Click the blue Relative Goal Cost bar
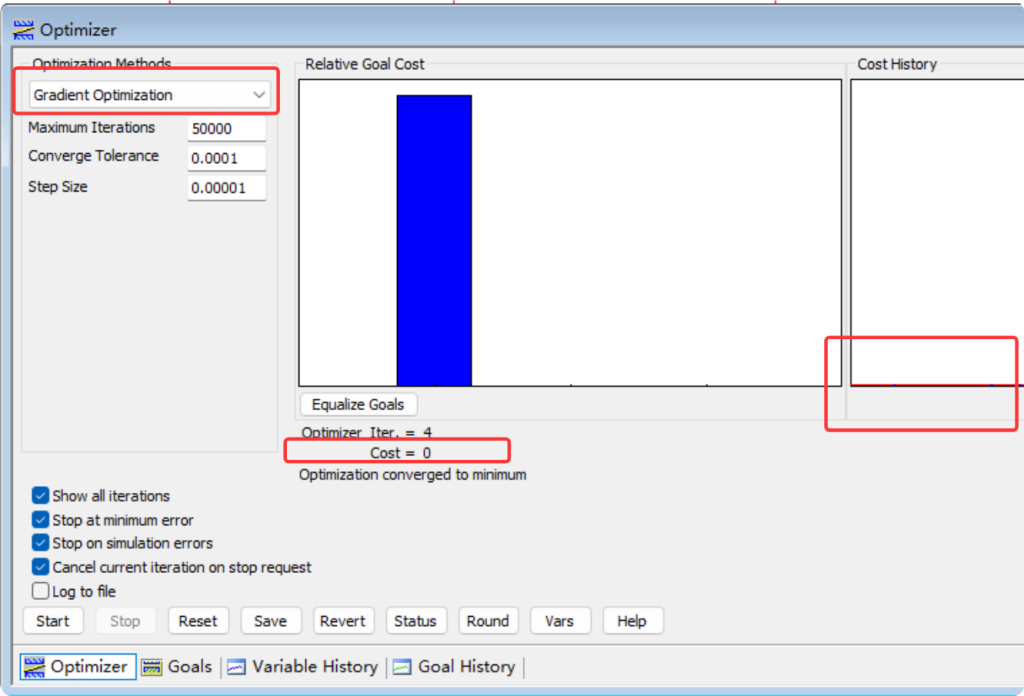The height and width of the screenshot is (696, 1024). [x=434, y=240]
